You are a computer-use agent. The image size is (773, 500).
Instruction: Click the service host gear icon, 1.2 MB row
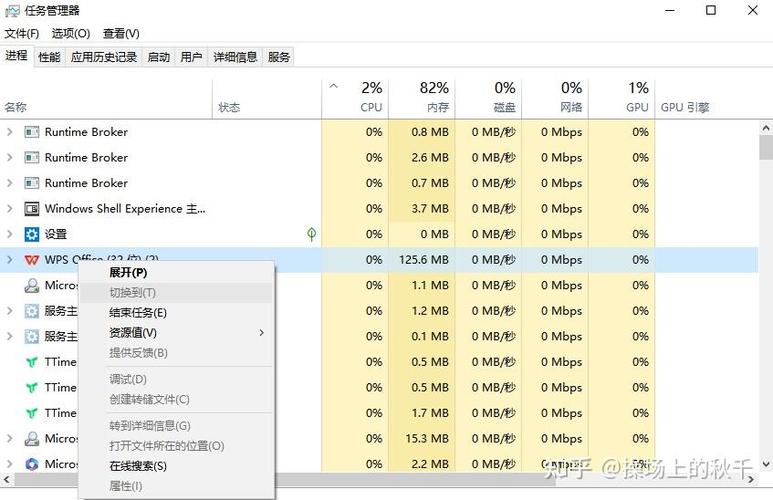pyautogui.click(x=32, y=311)
